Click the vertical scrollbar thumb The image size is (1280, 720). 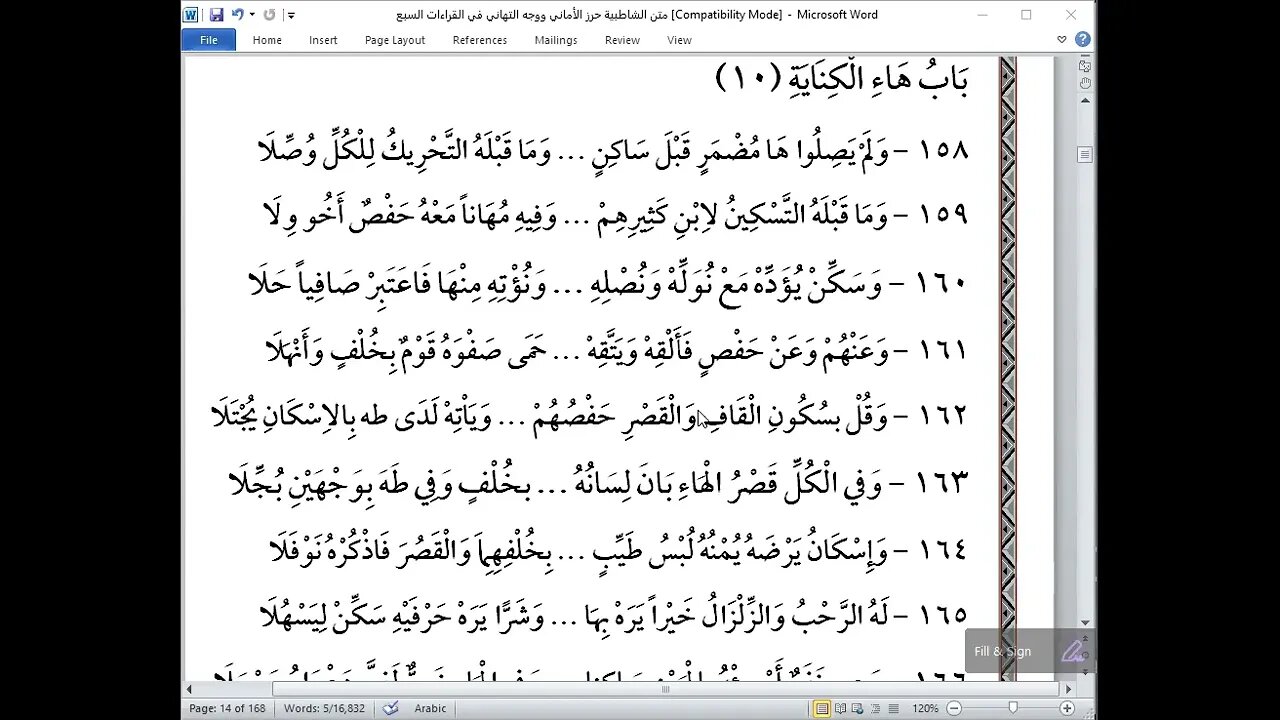point(1085,154)
